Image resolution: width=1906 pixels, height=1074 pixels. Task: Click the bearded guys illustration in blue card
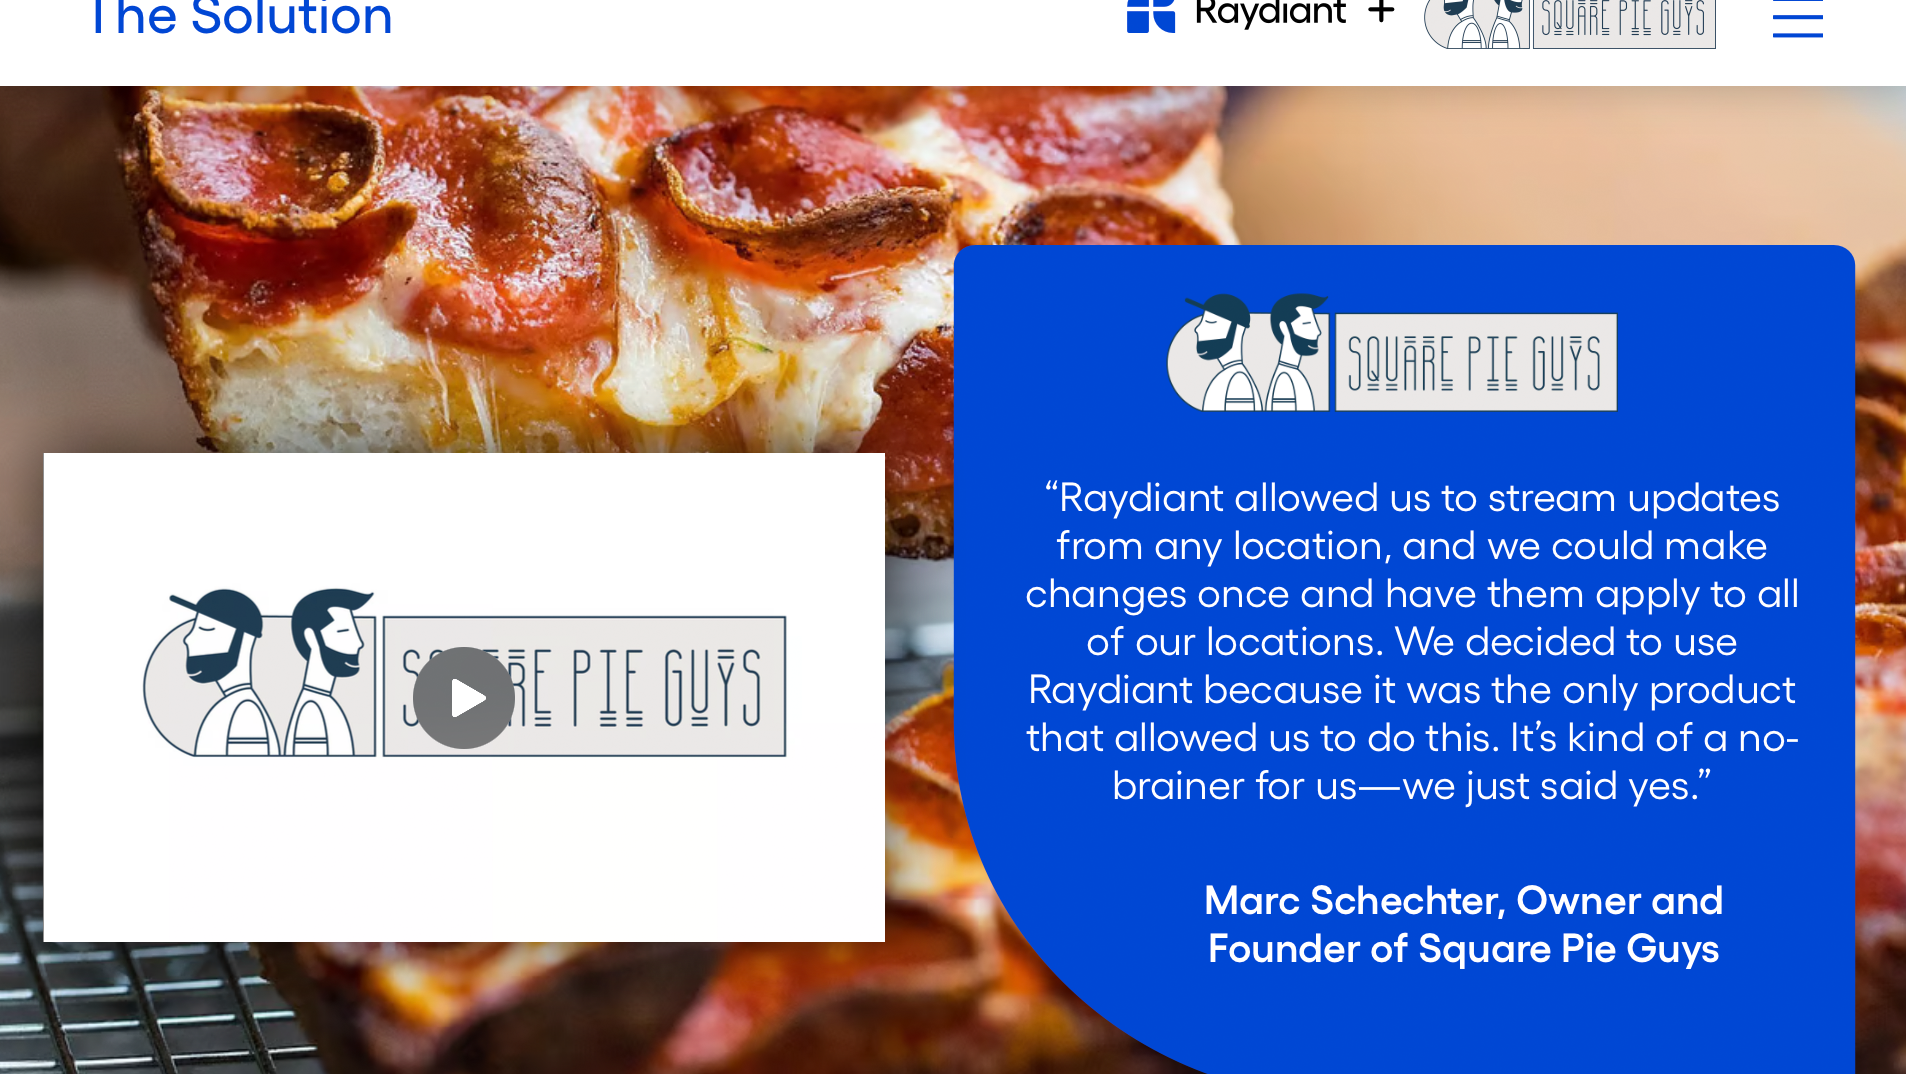[1248, 352]
